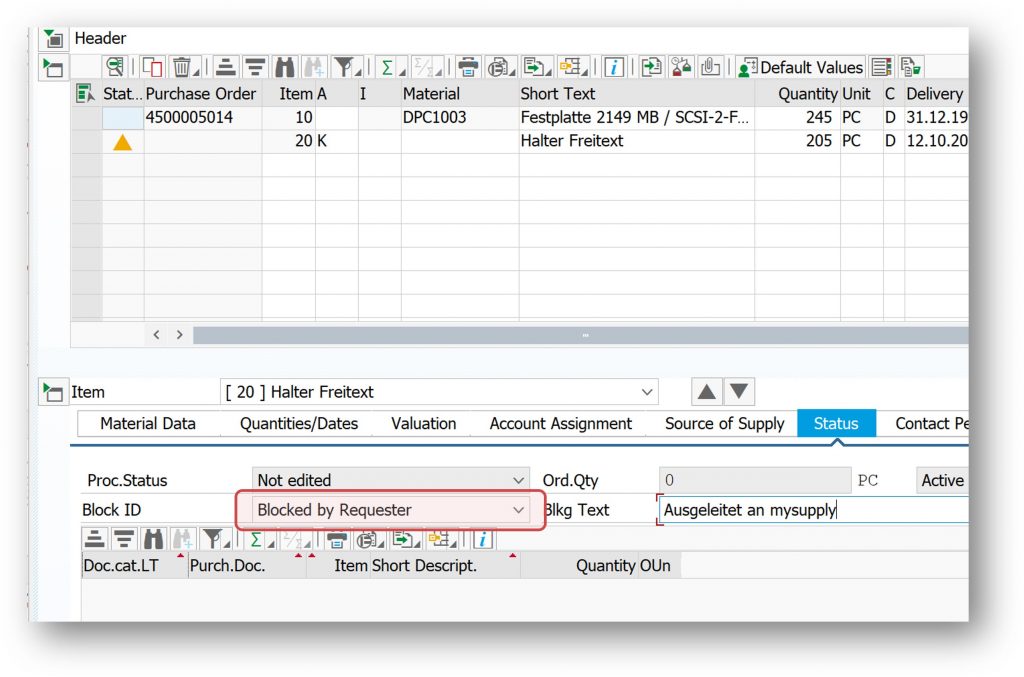
Task: Go to previous item with the up arrow
Action: click(707, 392)
